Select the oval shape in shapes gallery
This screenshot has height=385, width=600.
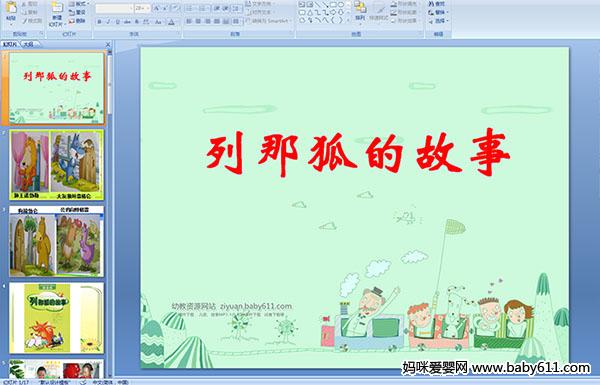click(342, 5)
